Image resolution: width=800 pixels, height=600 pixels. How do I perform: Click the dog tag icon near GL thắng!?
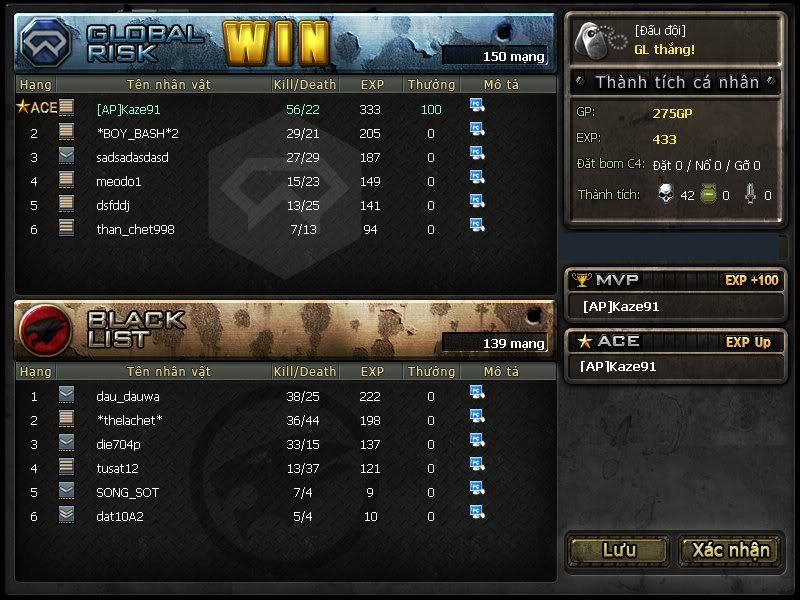pyautogui.click(x=599, y=40)
